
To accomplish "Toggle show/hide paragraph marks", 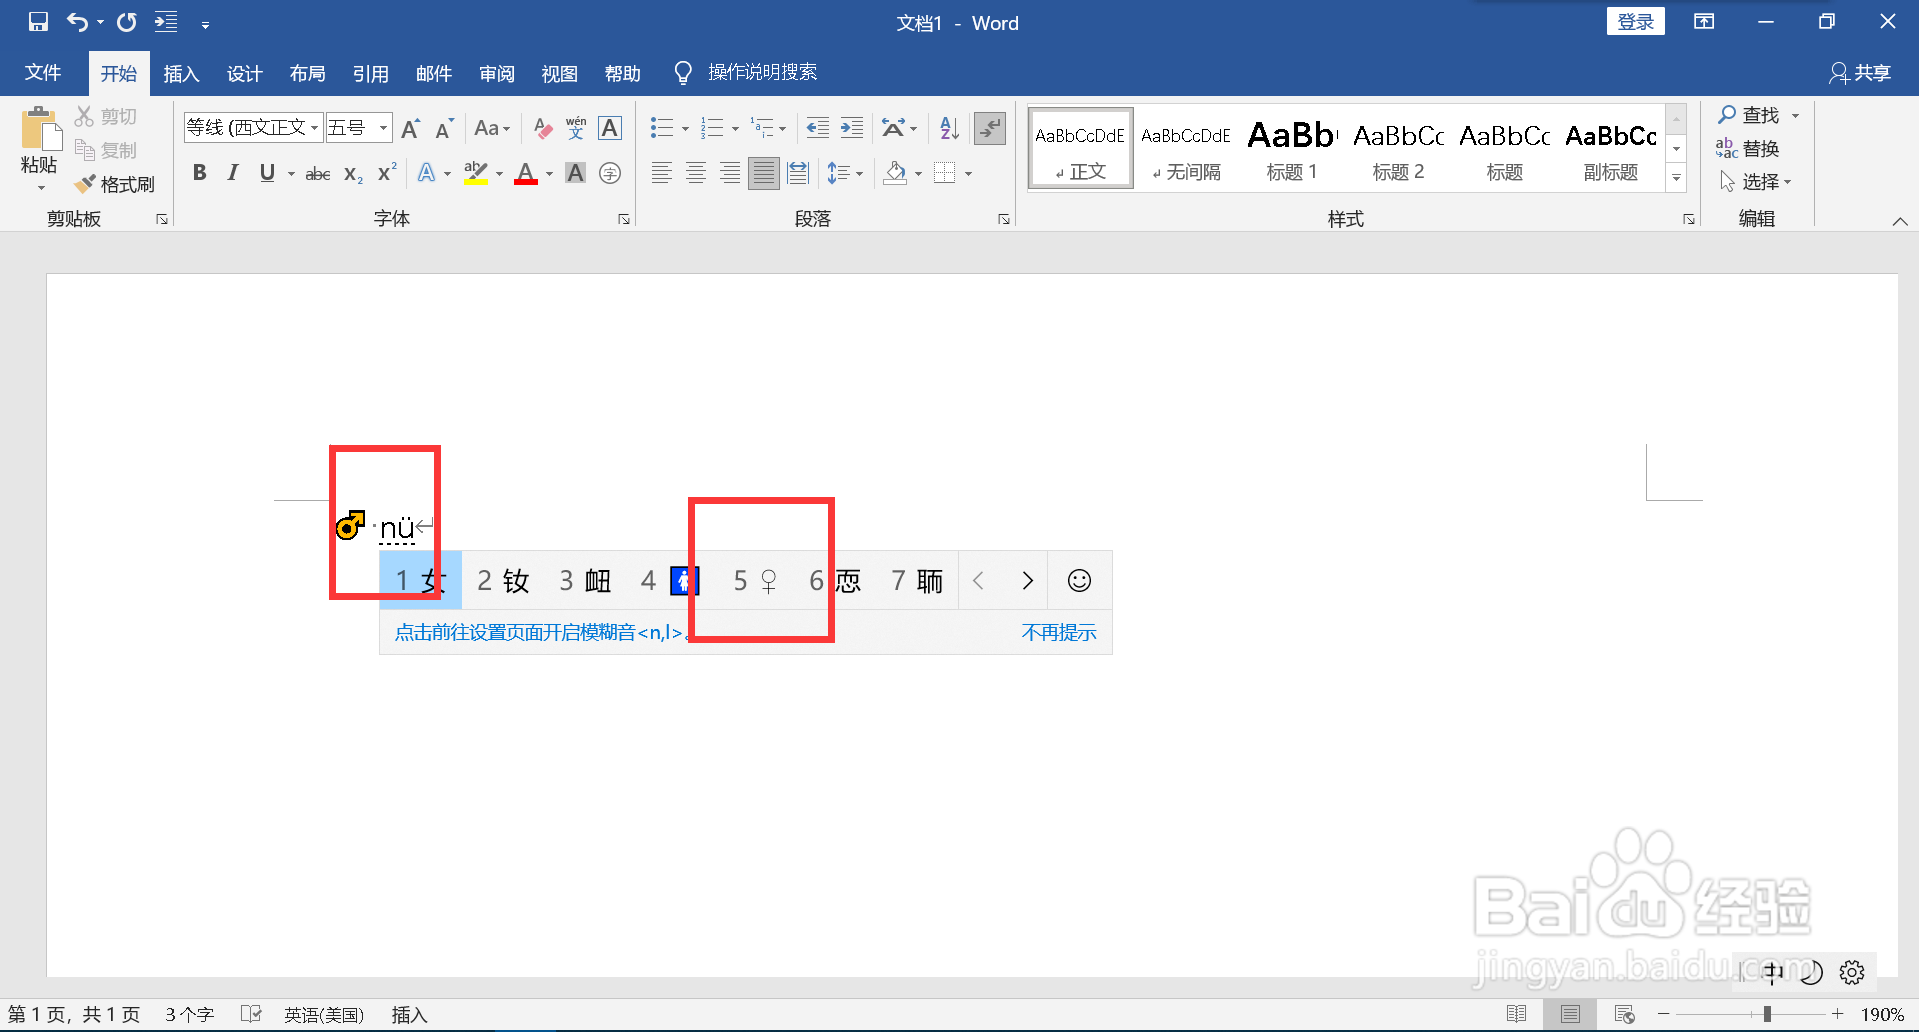I will click(x=990, y=128).
